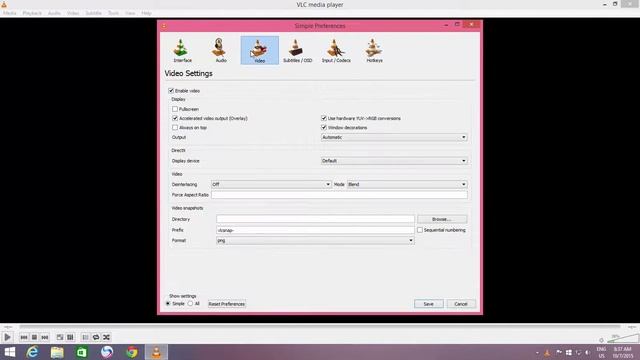Open the Display device dropdown
The image size is (640, 360).
tap(394, 161)
